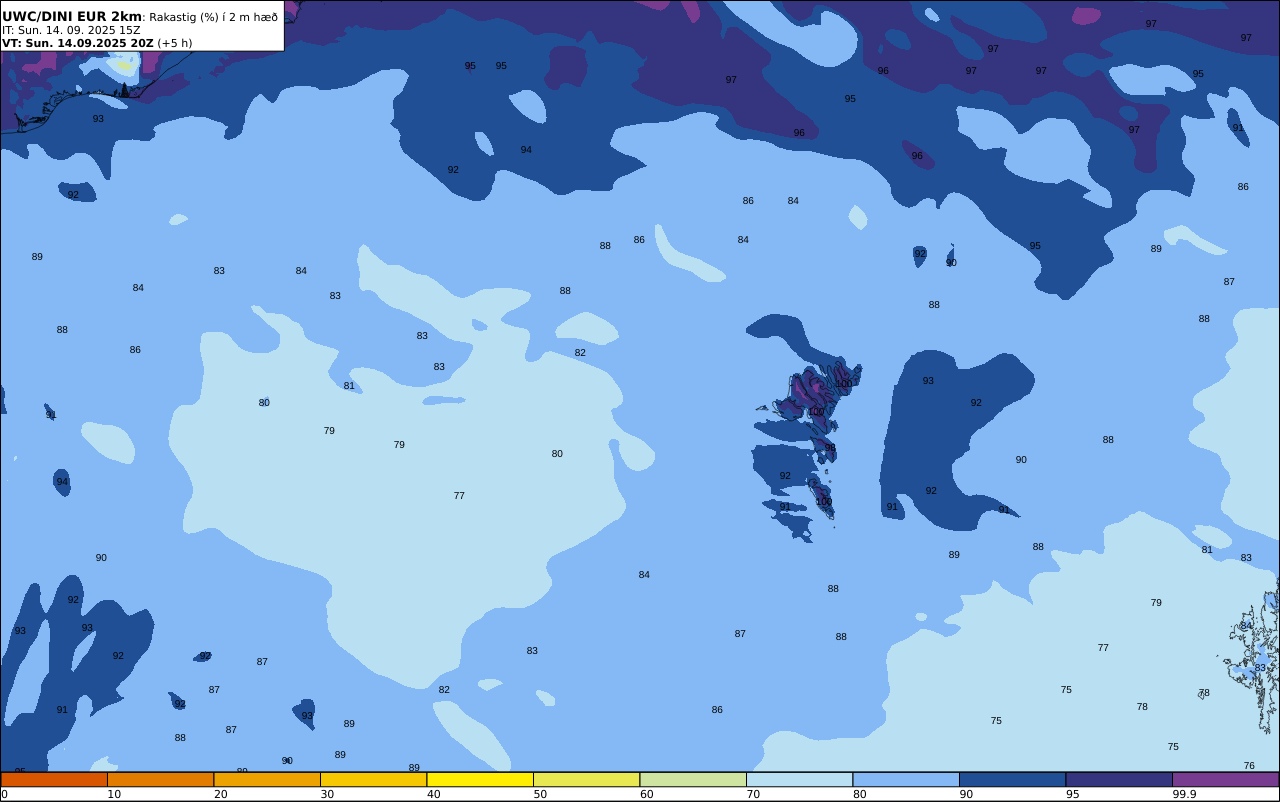The width and height of the screenshot is (1280, 802).
Task: Pick the amber 20–30 legend swatch
Action: (267, 779)
